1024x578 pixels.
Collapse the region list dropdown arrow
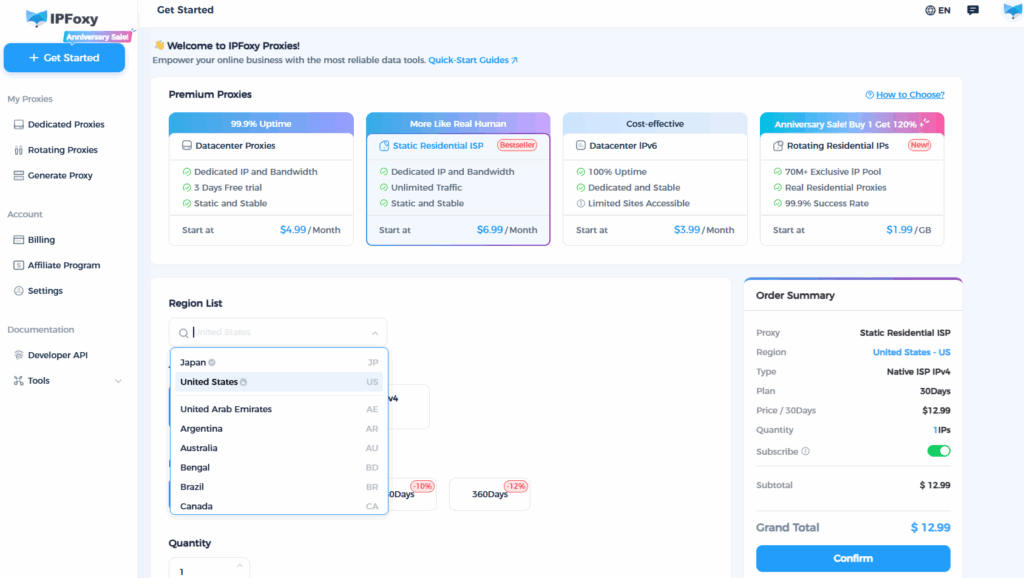point(375,333)
